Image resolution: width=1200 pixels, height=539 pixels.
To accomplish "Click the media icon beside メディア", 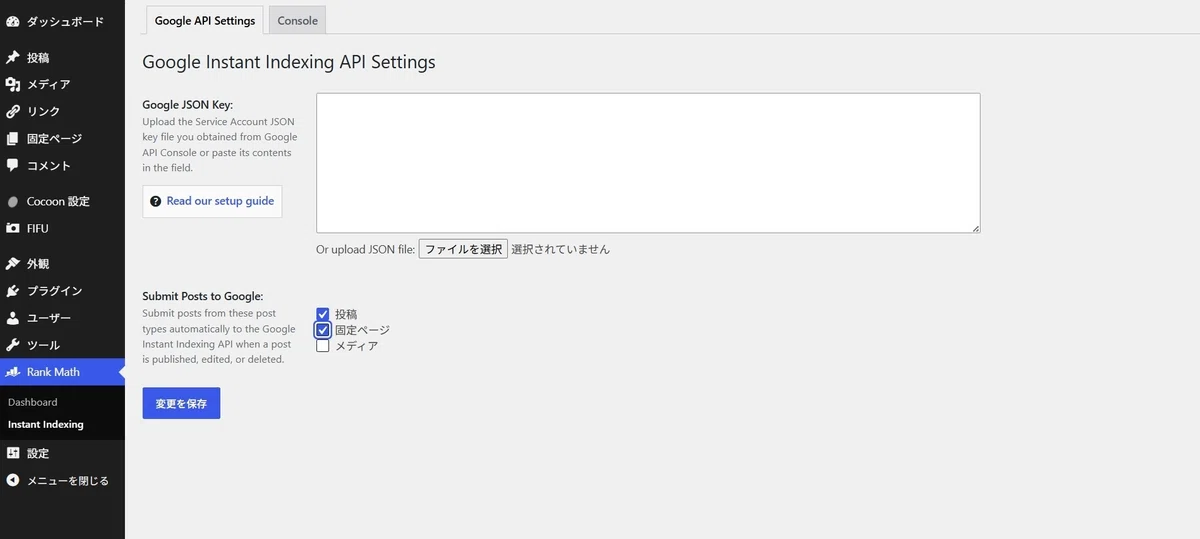I will 12,85.
